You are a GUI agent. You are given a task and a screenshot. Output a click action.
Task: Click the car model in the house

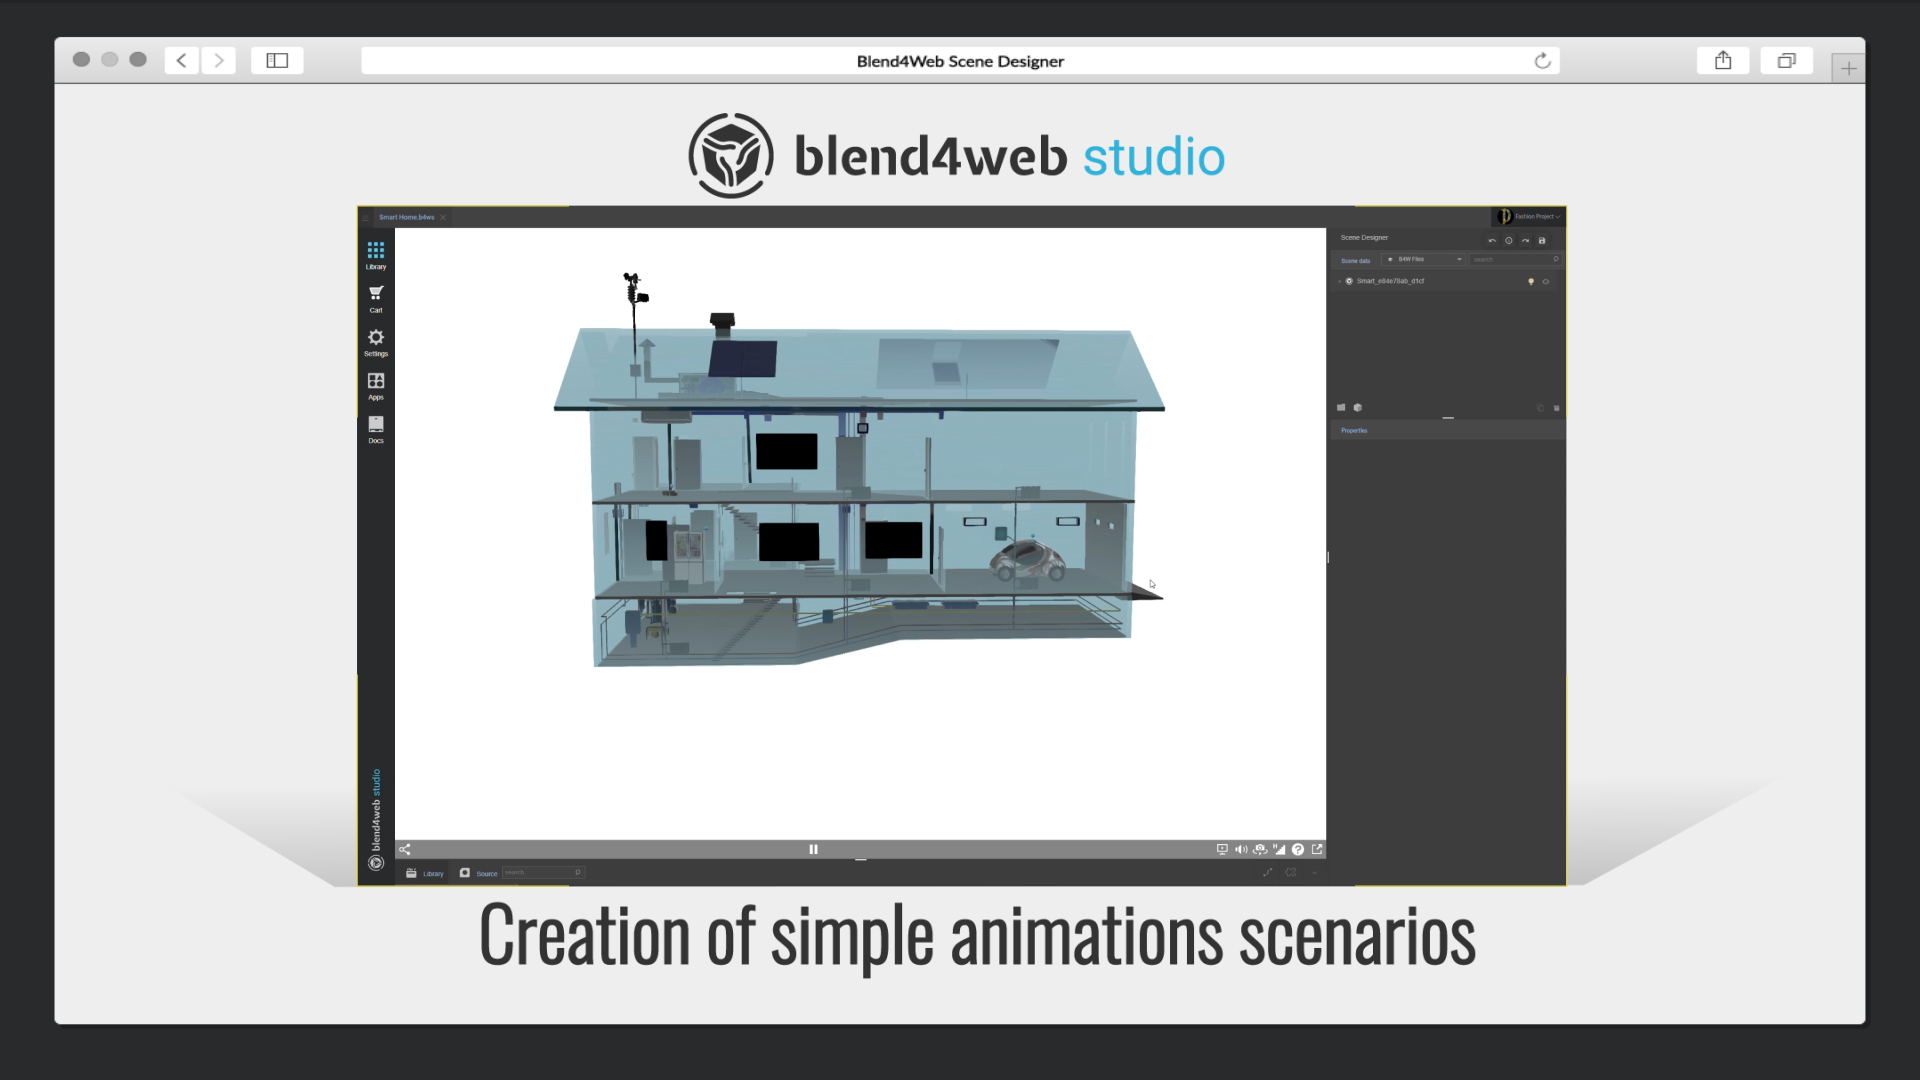(x=1027, y=560)
